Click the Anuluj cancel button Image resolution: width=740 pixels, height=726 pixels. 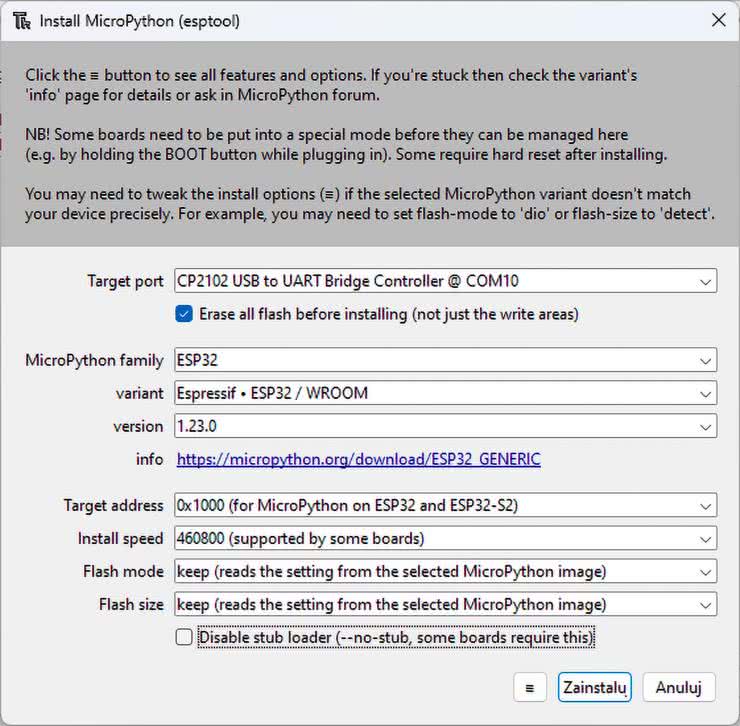(x=679, y=688)
